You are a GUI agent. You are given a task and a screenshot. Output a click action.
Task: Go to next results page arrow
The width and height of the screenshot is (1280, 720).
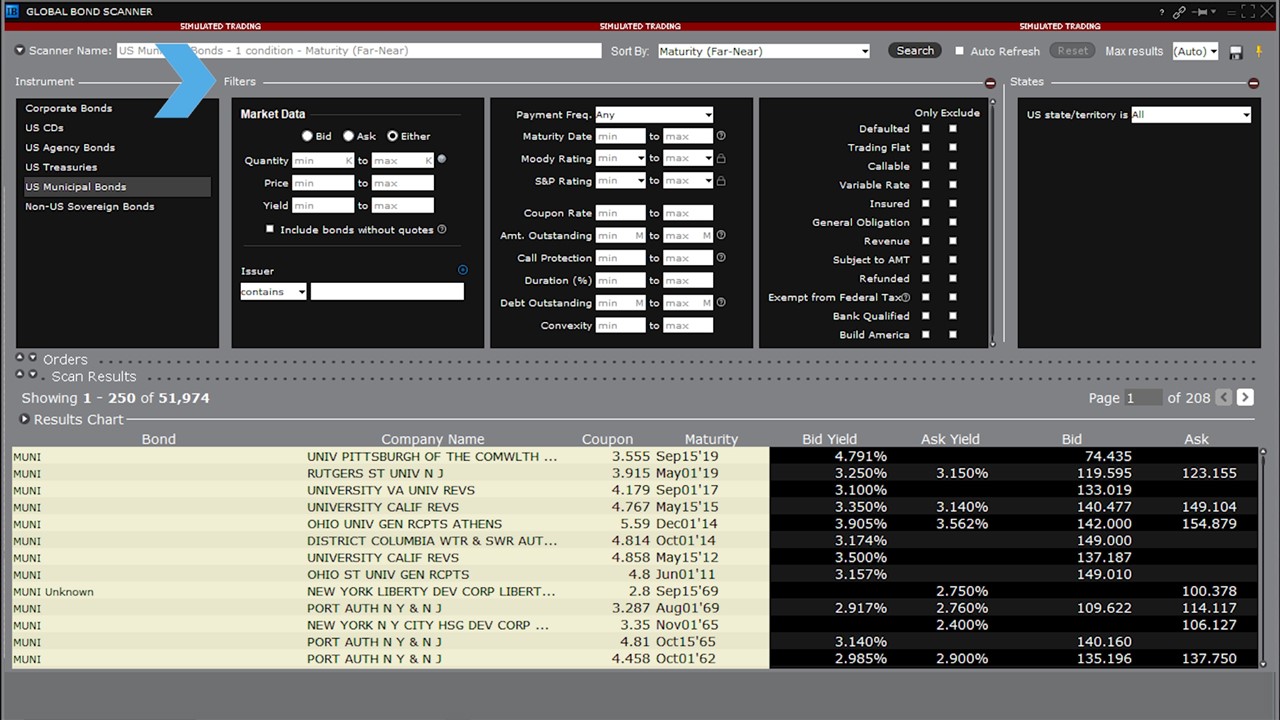coord(1245,398)
